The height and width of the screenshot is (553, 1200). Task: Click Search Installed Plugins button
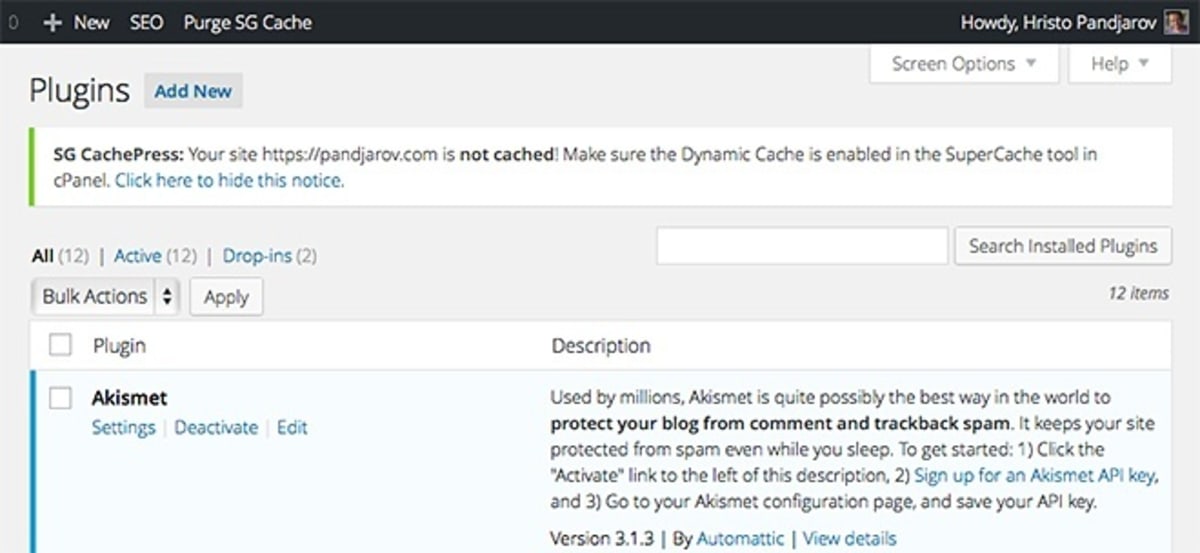1063,246
